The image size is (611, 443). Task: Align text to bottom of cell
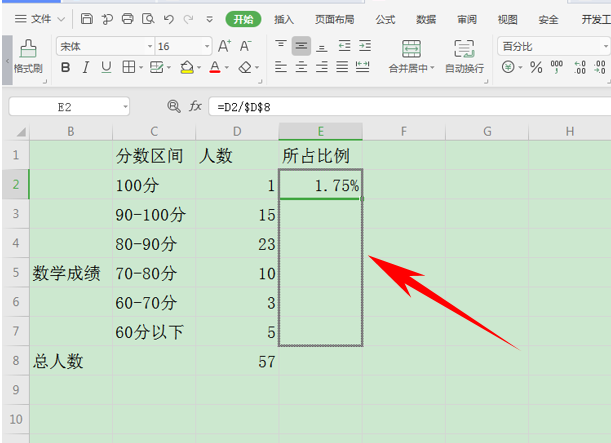321,46
